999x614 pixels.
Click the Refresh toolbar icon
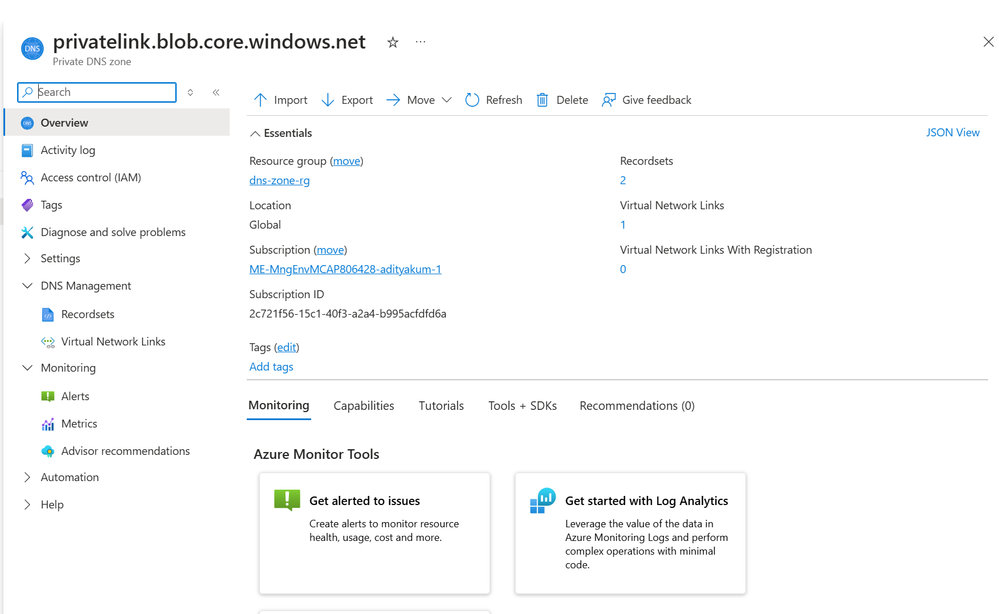point(471,100)
